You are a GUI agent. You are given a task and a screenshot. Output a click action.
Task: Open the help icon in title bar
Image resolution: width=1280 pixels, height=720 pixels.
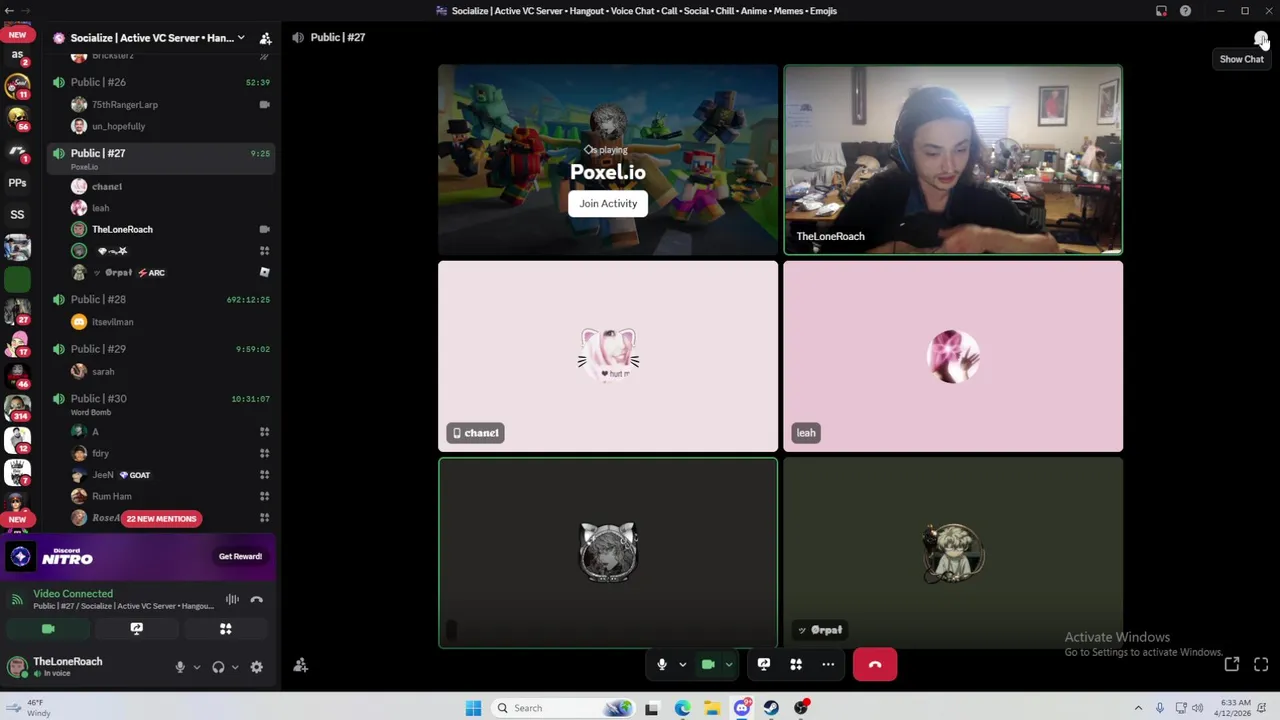pyautogui.click(x=1185, y=11)
